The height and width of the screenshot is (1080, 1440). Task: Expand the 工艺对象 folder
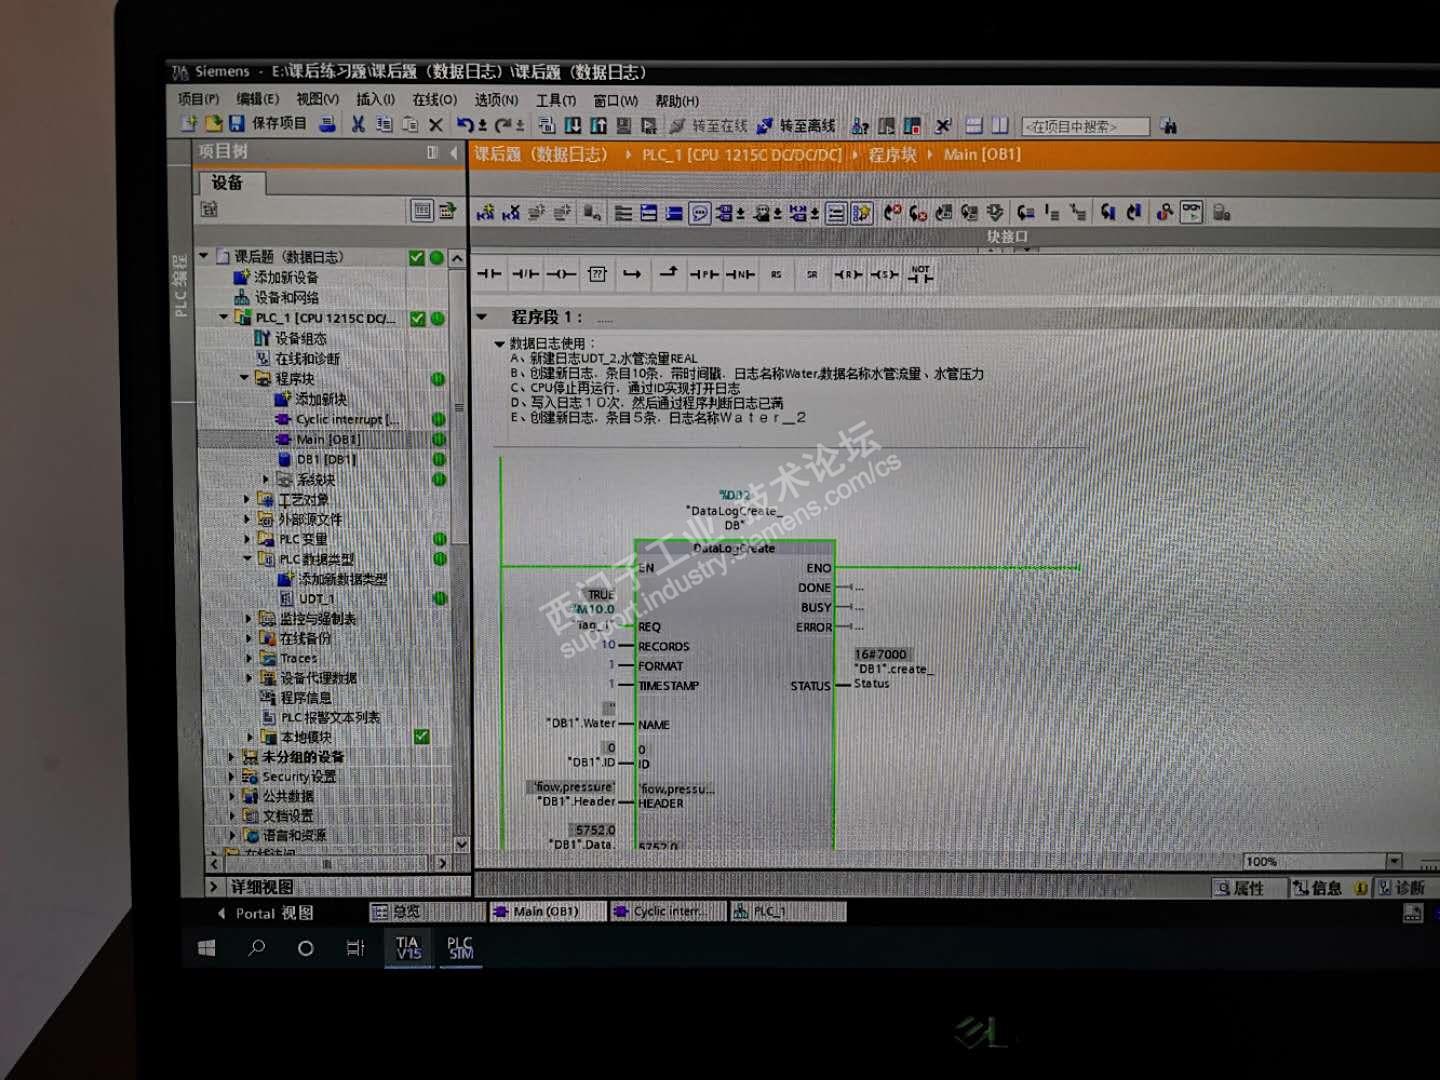(x=247, y=499)
